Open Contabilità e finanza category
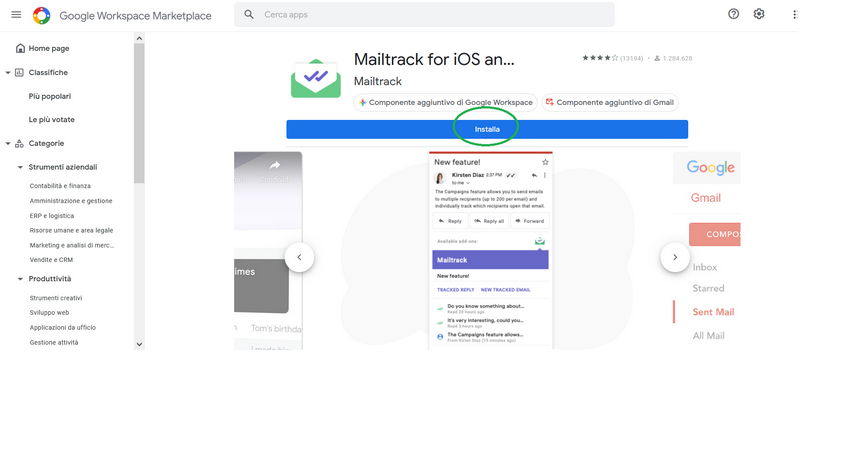The height and width of the screenshot is (475, 844). pyautogui.click(x=60, y=186)
